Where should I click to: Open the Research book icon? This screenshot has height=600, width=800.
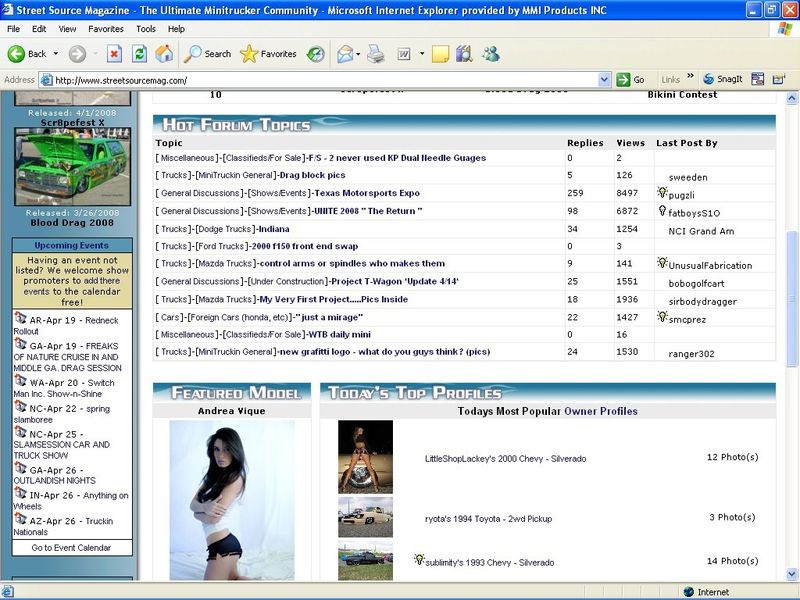pyautogui.click(x=464, y=54)
